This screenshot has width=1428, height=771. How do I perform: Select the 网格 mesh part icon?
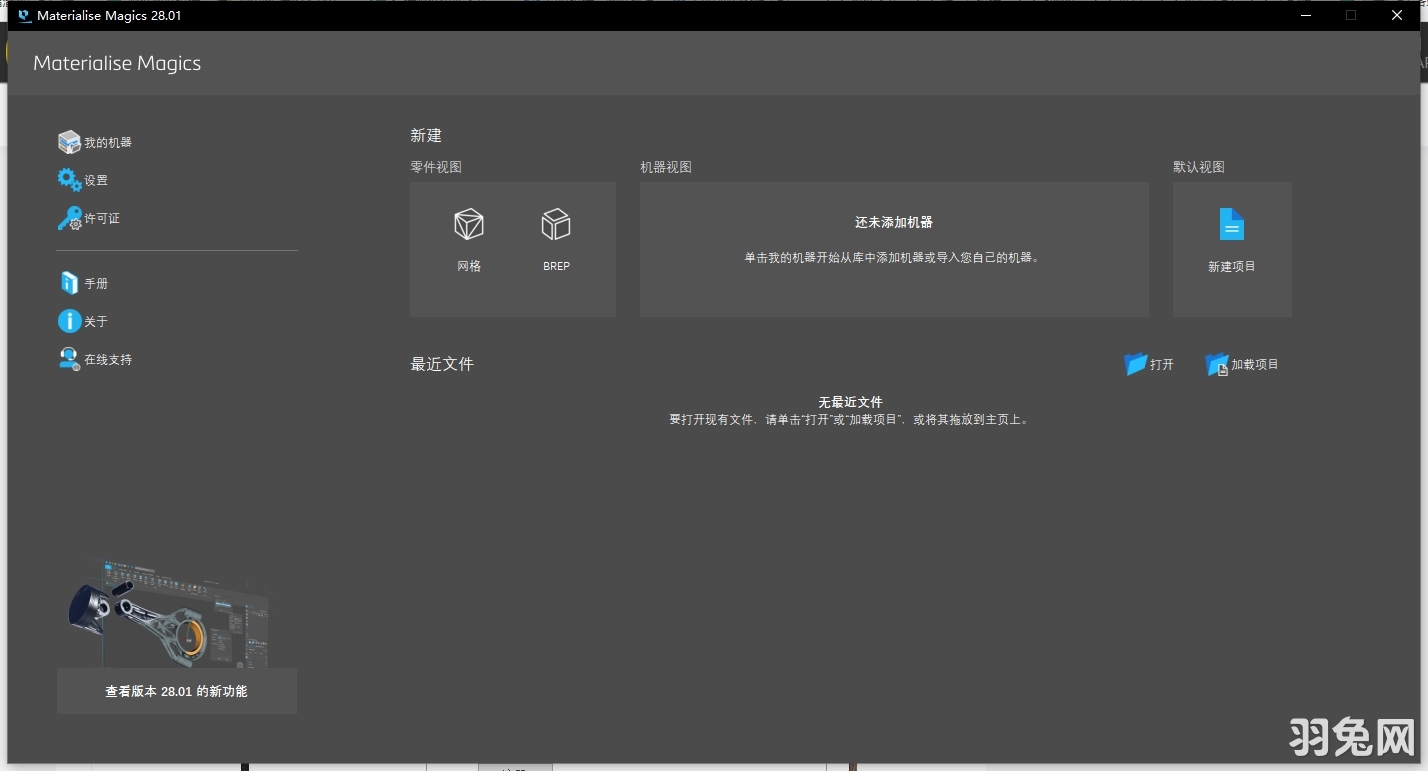click(469, 224)
